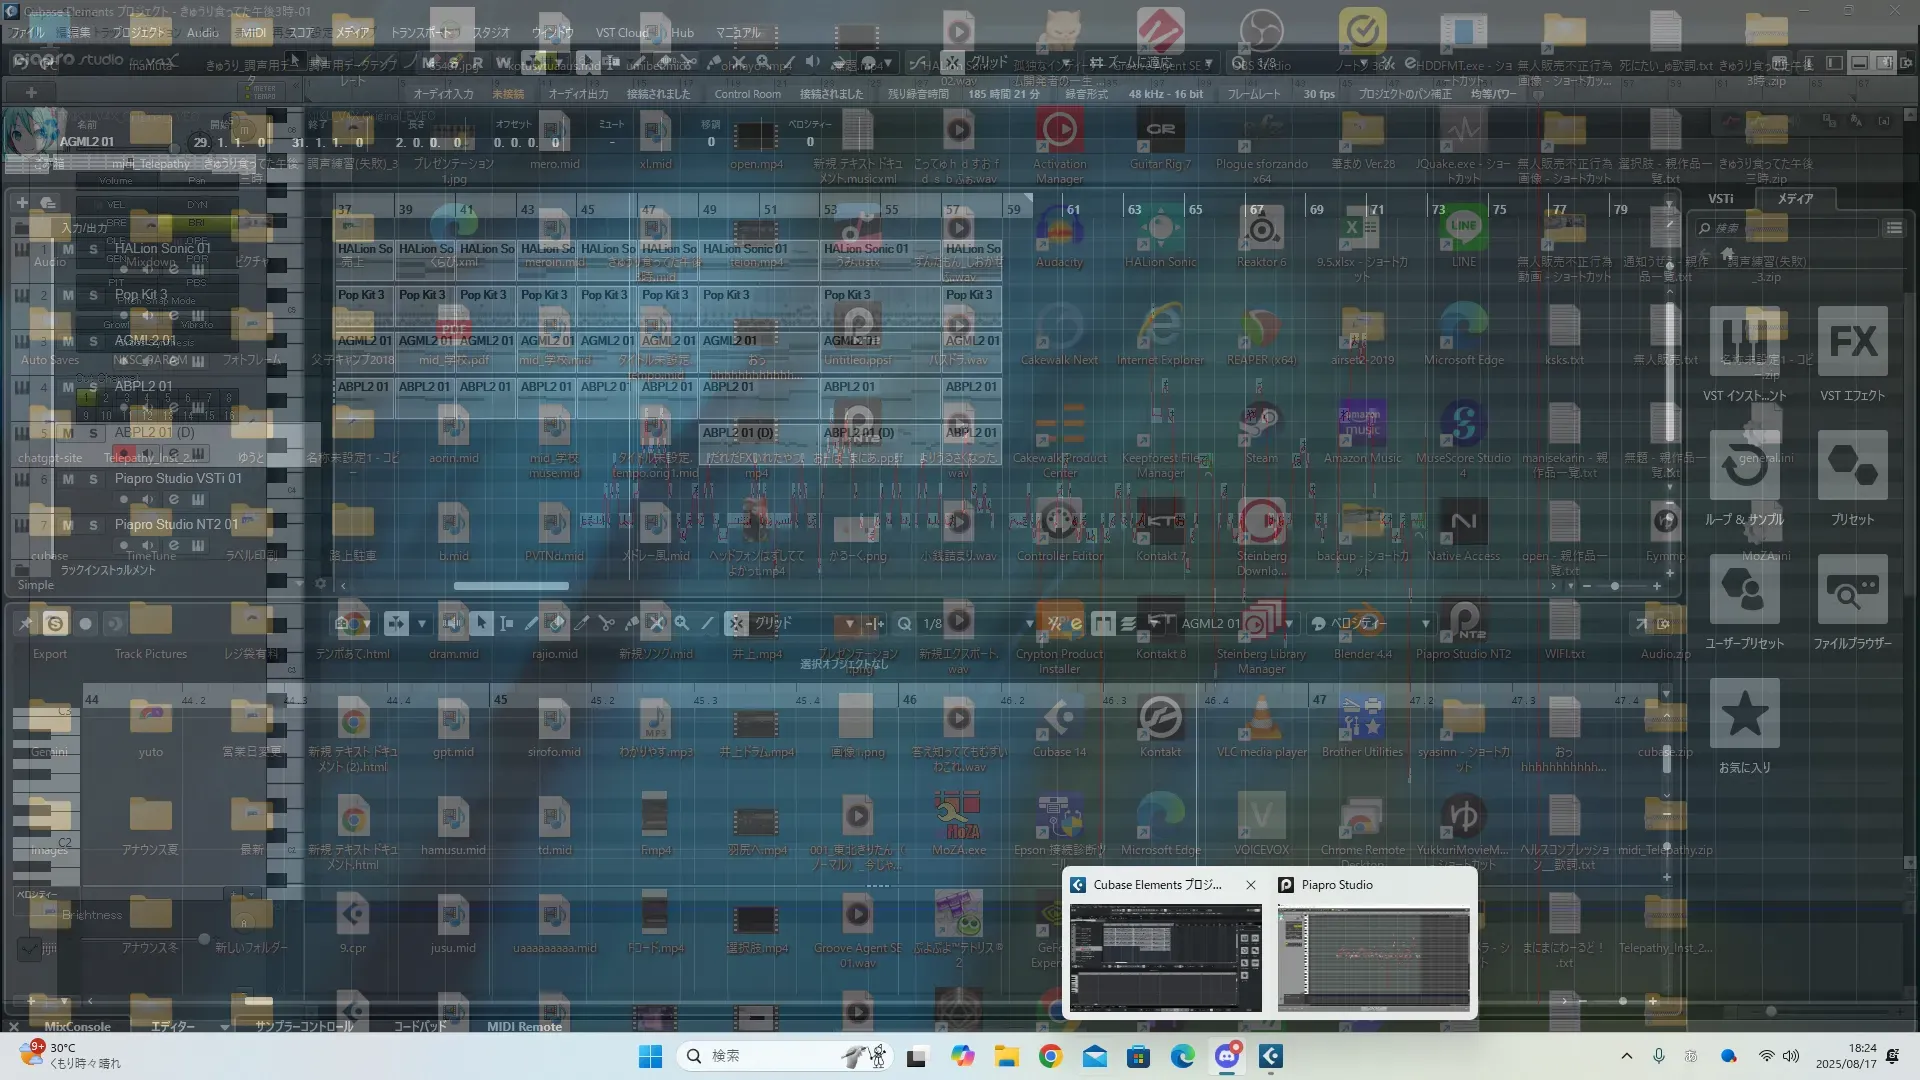1920x1080 pixels.
Task: Open the VST Instruments media tile
Action: pyautogui.click(x=1744, y=343)
